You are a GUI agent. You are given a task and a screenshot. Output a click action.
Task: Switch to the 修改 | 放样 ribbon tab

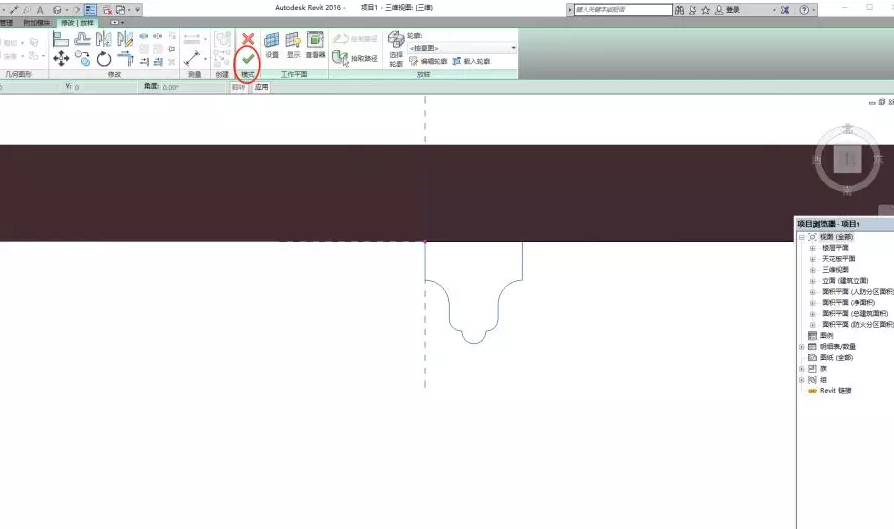(x=78, y=23)
